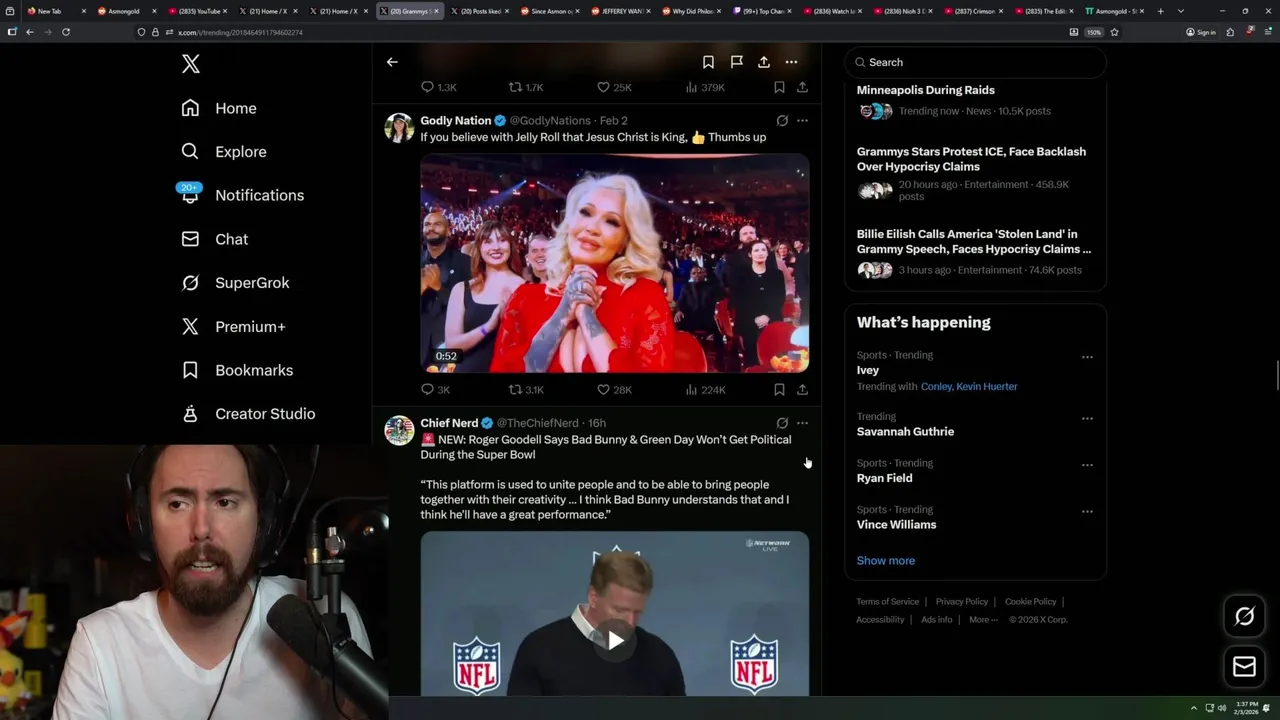Open more options in timeline header

(791, 62)
